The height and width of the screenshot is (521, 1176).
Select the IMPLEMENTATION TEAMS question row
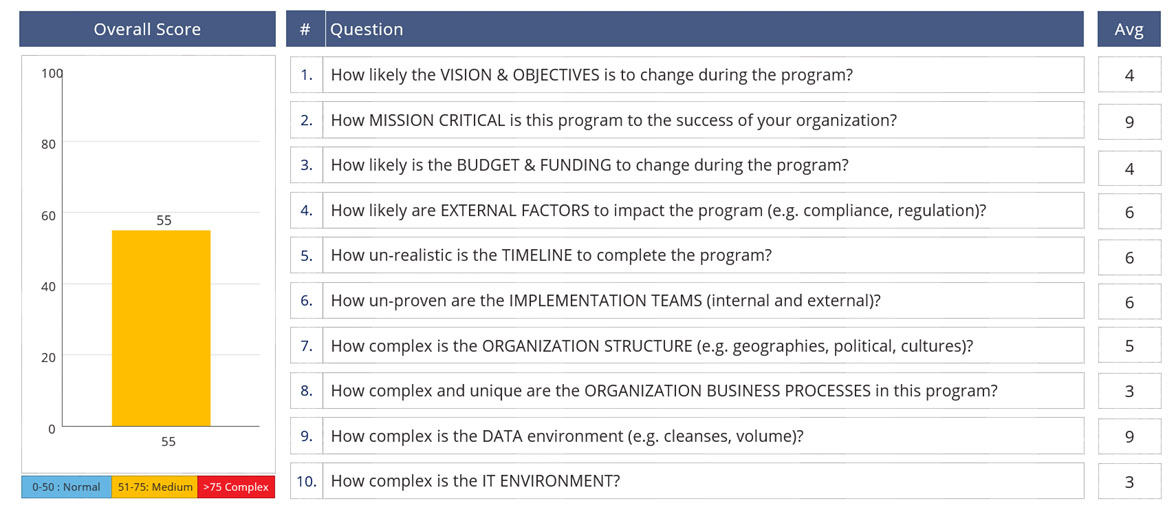[x=703, y=300]
